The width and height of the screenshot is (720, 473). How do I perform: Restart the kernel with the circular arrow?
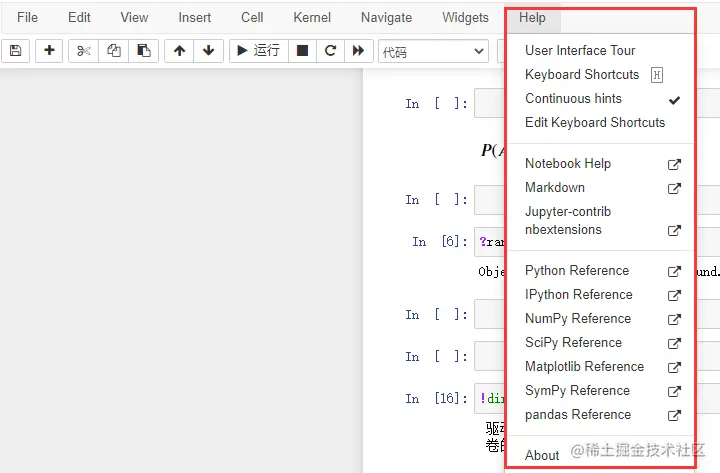pos(330,51)
